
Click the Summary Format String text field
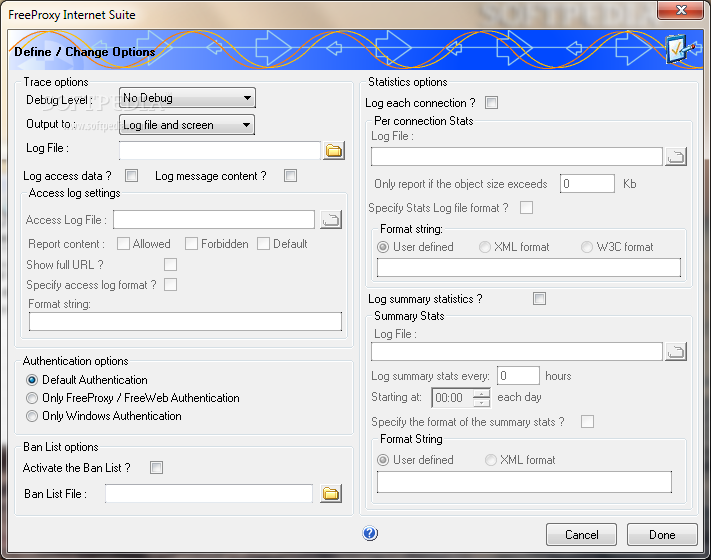524,482
